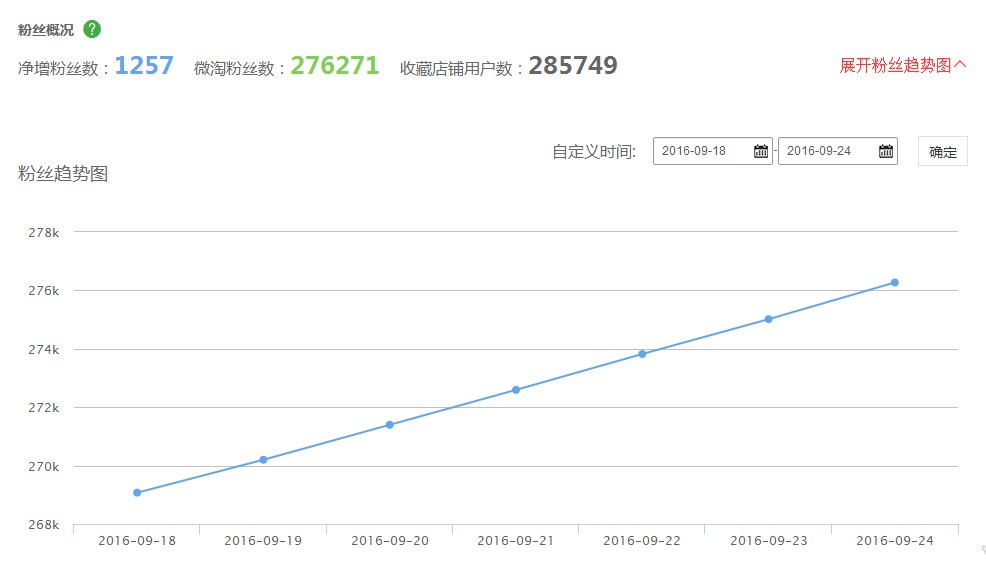The height and width of the screenshot is (576, 986).
Task: Click the Weitao fans count 276271
Action: 335,66
